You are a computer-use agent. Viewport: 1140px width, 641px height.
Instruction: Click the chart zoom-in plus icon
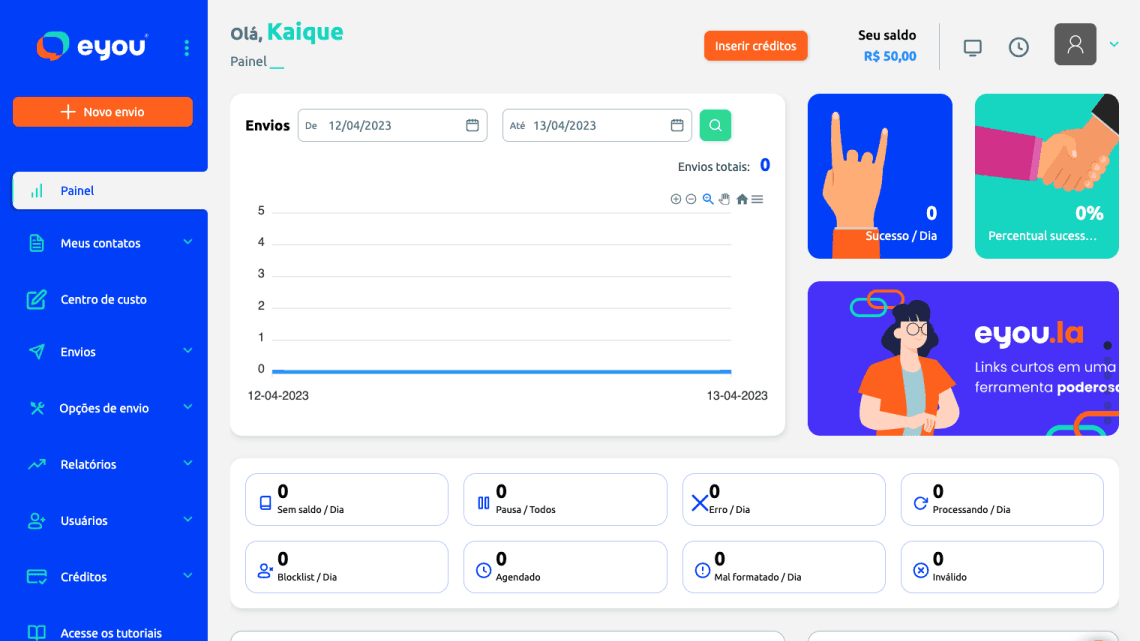coord(676,199)
